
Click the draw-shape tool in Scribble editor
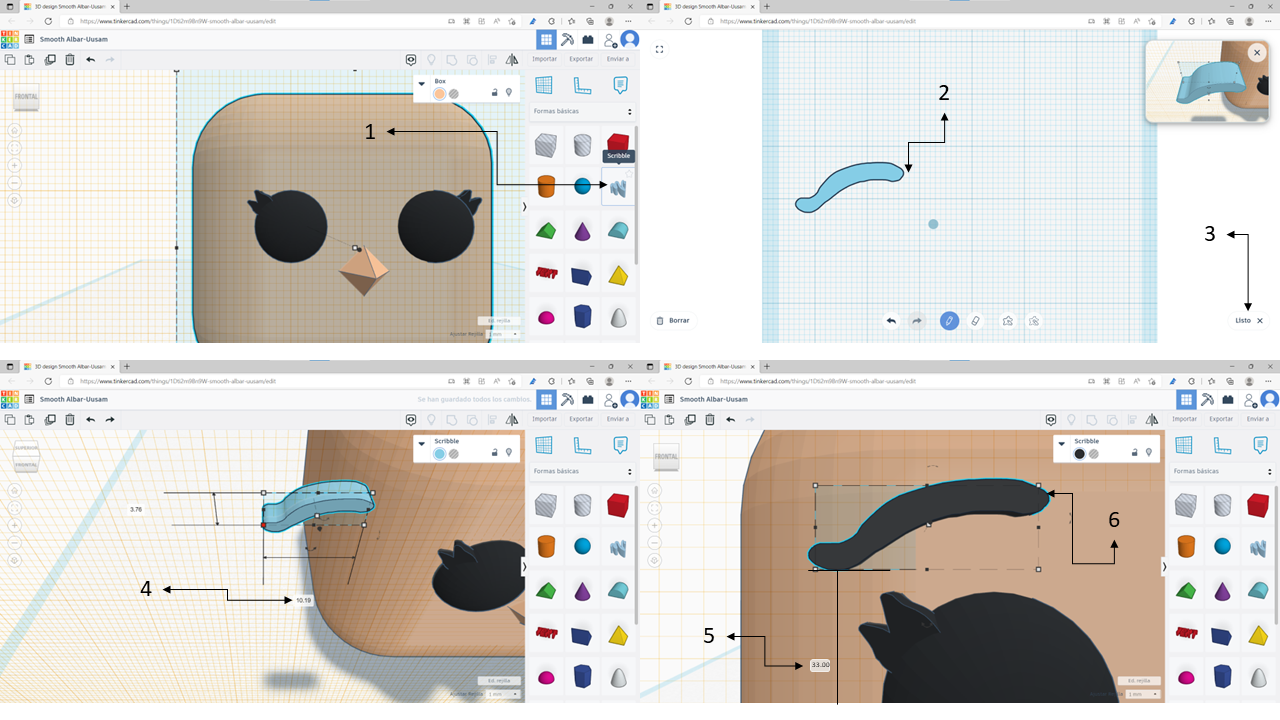coord(1007,321)
